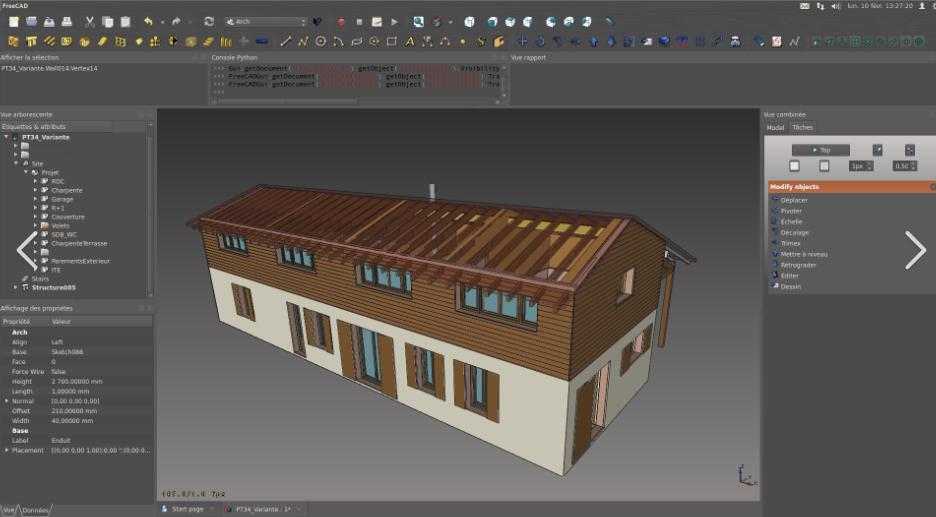Select the ShapeString 'S' tool

tap(481, 41)
